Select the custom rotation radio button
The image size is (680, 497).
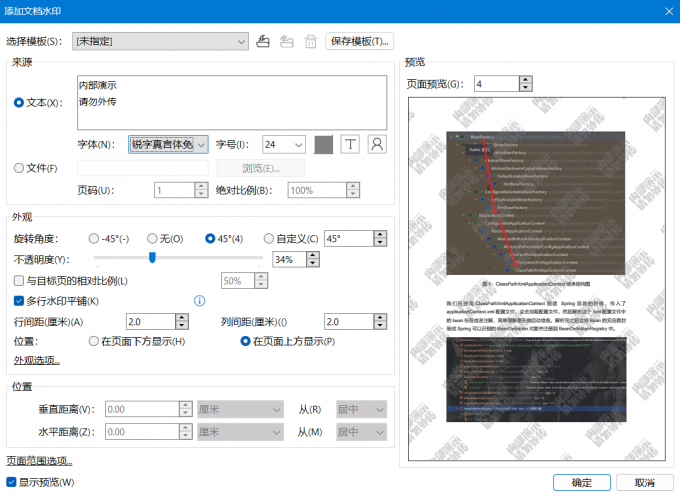[x=269, y=239]
